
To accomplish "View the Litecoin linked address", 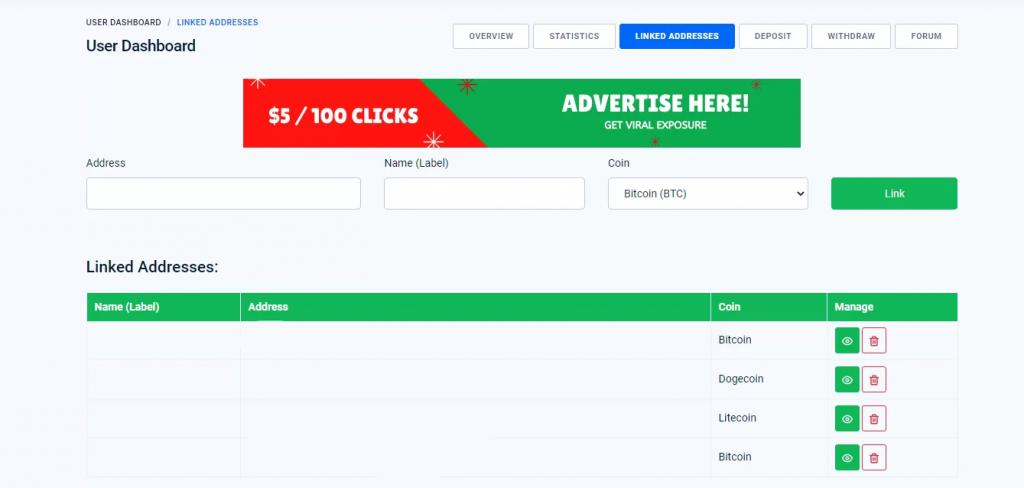I will tap(847, 419).
